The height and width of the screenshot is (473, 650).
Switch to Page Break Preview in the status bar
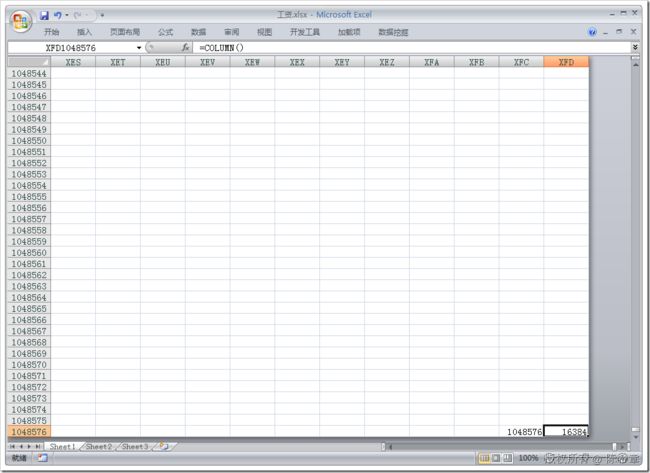pyautogui.click(x=507, y=458)
